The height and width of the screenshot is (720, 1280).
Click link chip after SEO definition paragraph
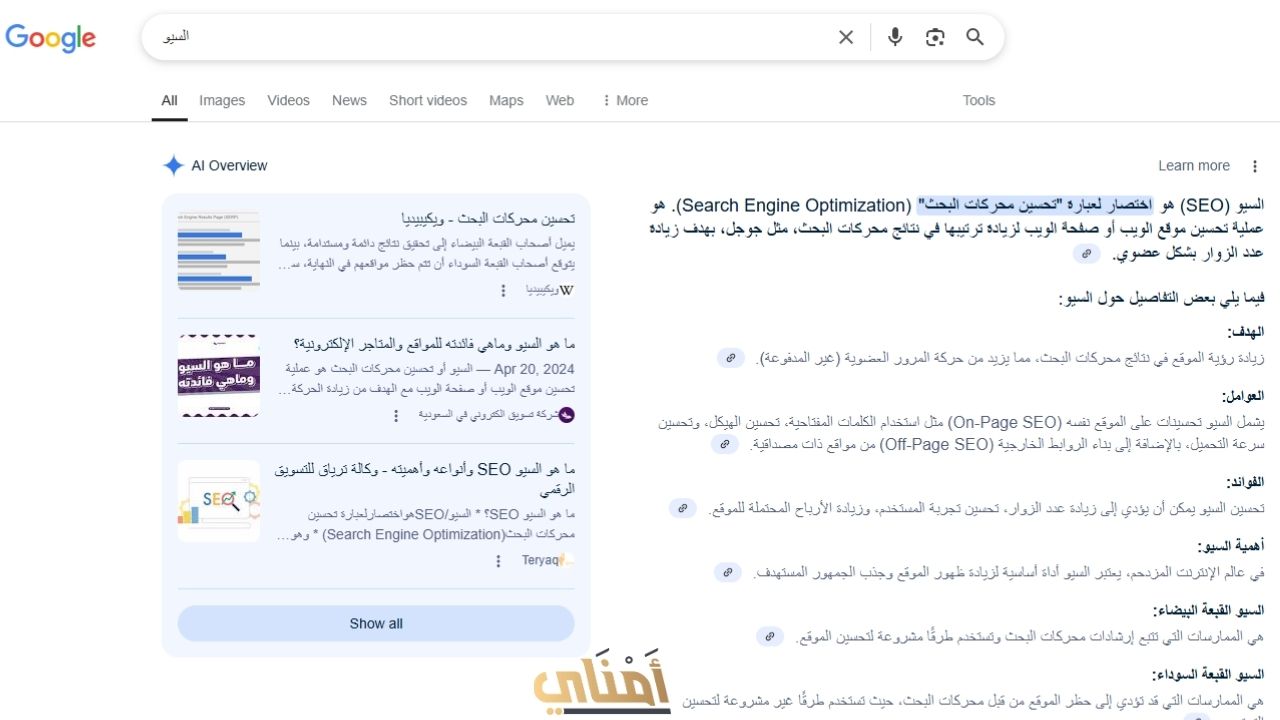click(1087, 254)
